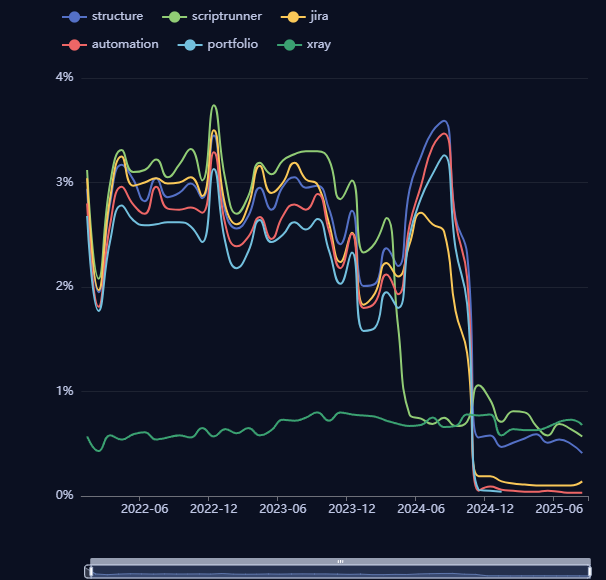
Task: Click the light-blue portfolio legend marker
Action: [x=190, y=45]
